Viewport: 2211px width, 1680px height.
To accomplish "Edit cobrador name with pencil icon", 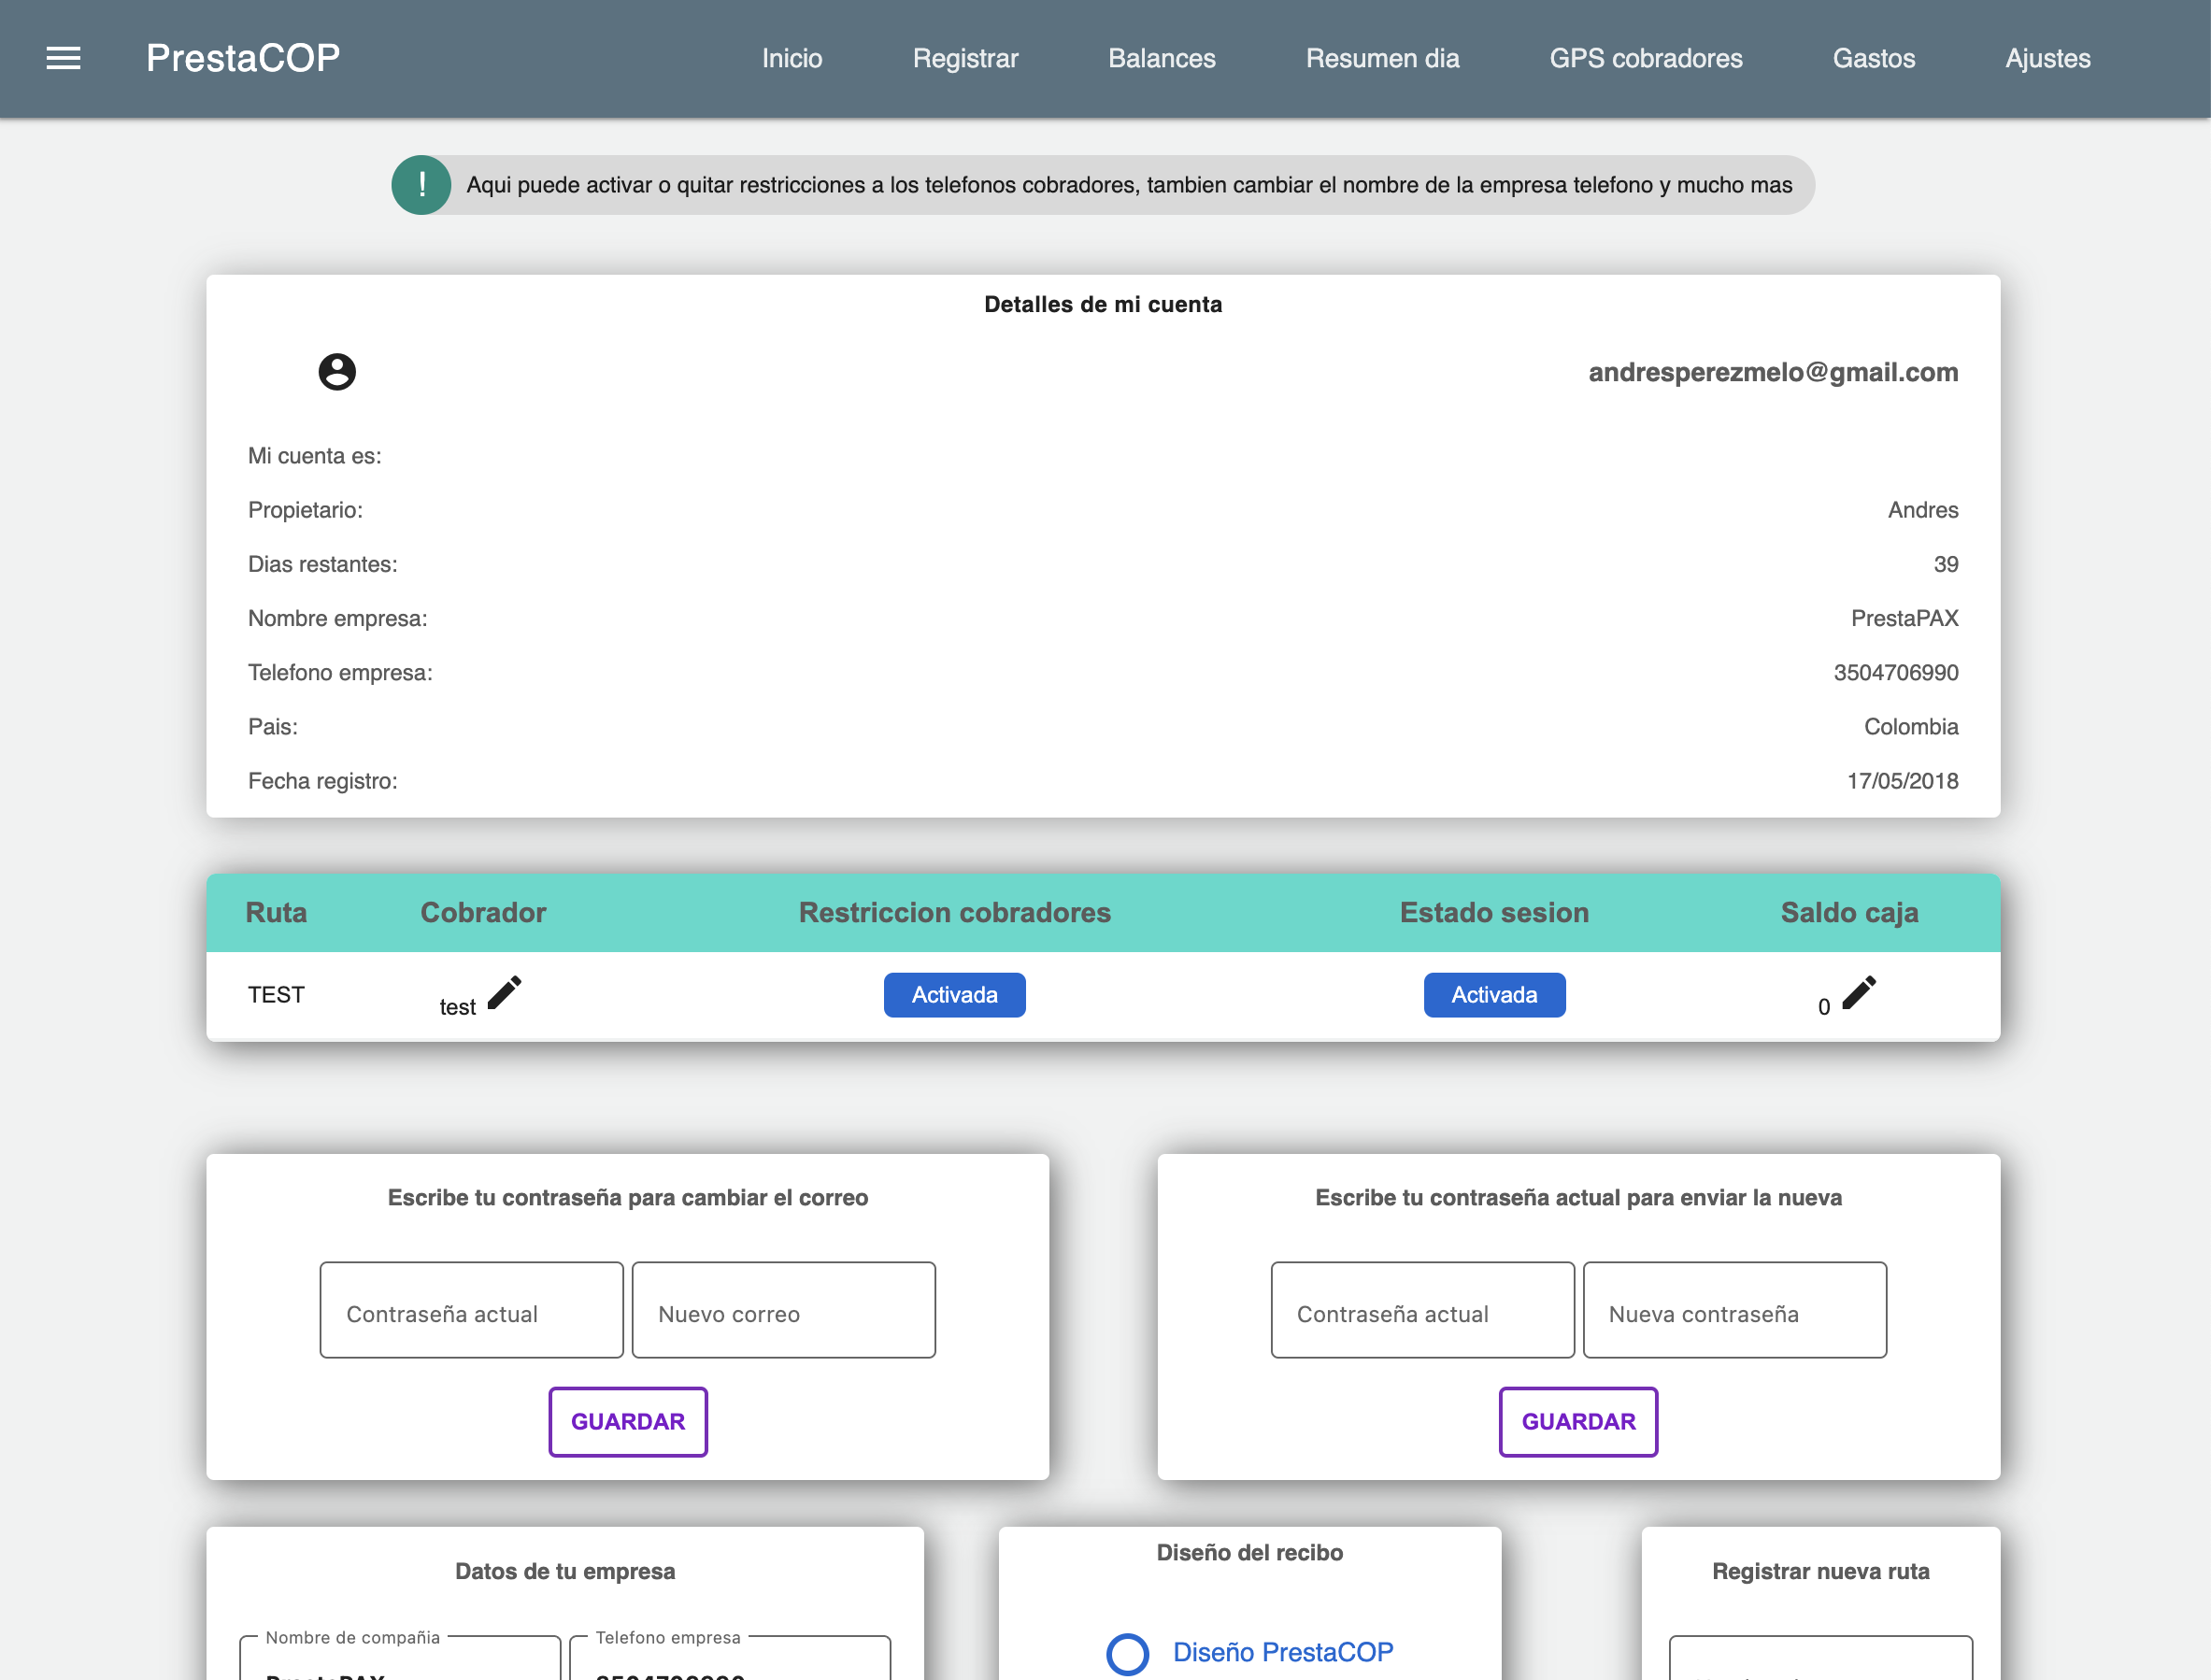I will [x=505, y=993].
